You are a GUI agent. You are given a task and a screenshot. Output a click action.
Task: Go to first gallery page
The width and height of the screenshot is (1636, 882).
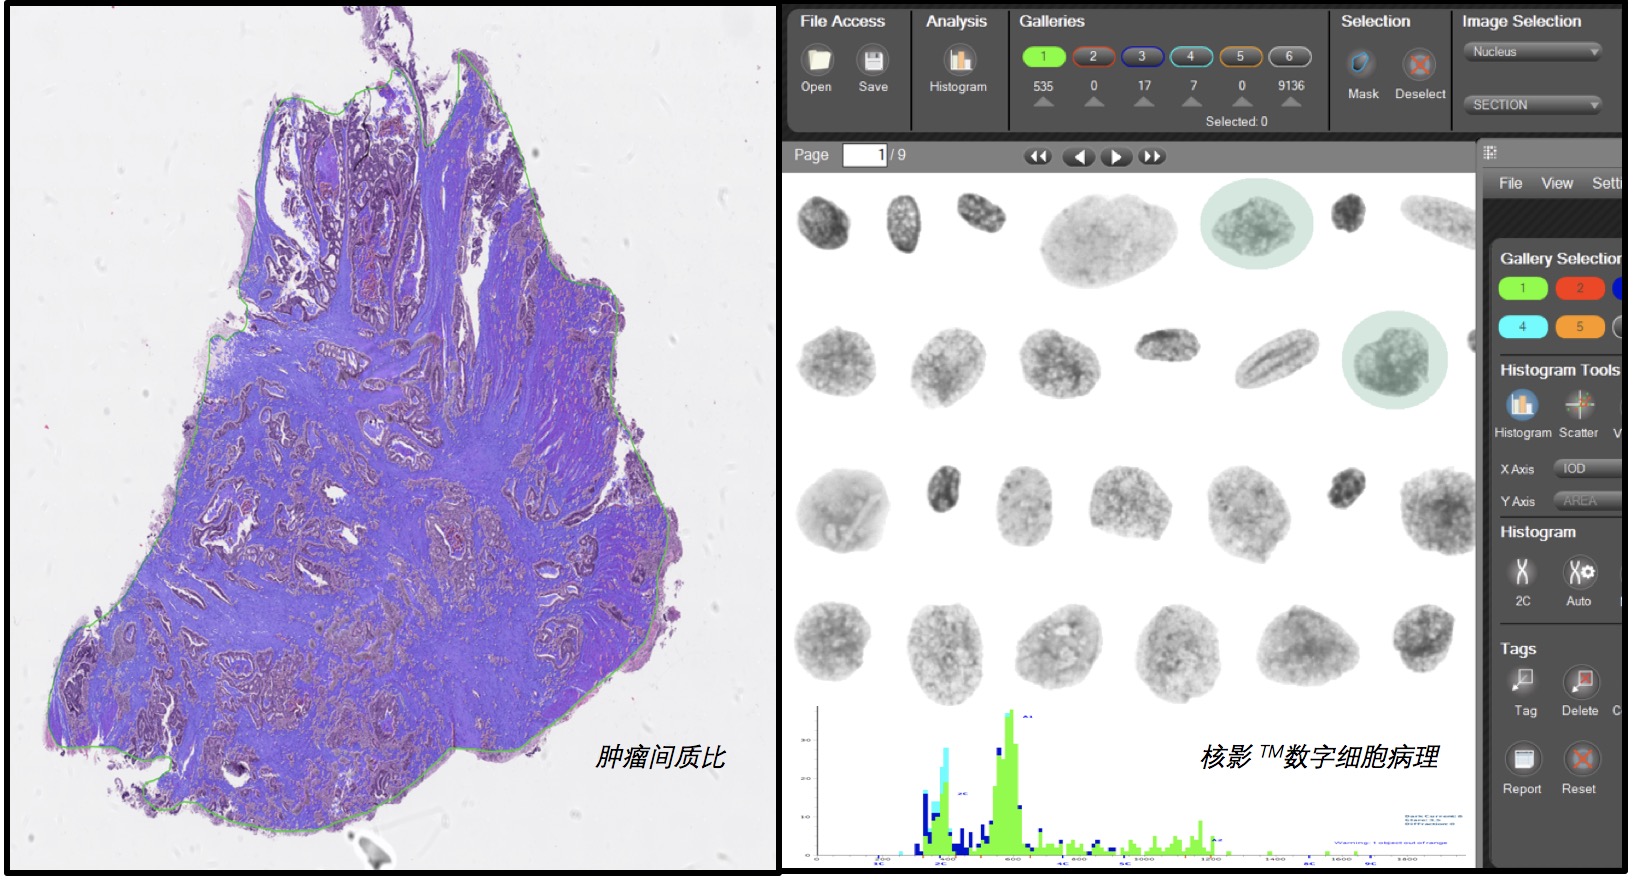coord(1039,156)
